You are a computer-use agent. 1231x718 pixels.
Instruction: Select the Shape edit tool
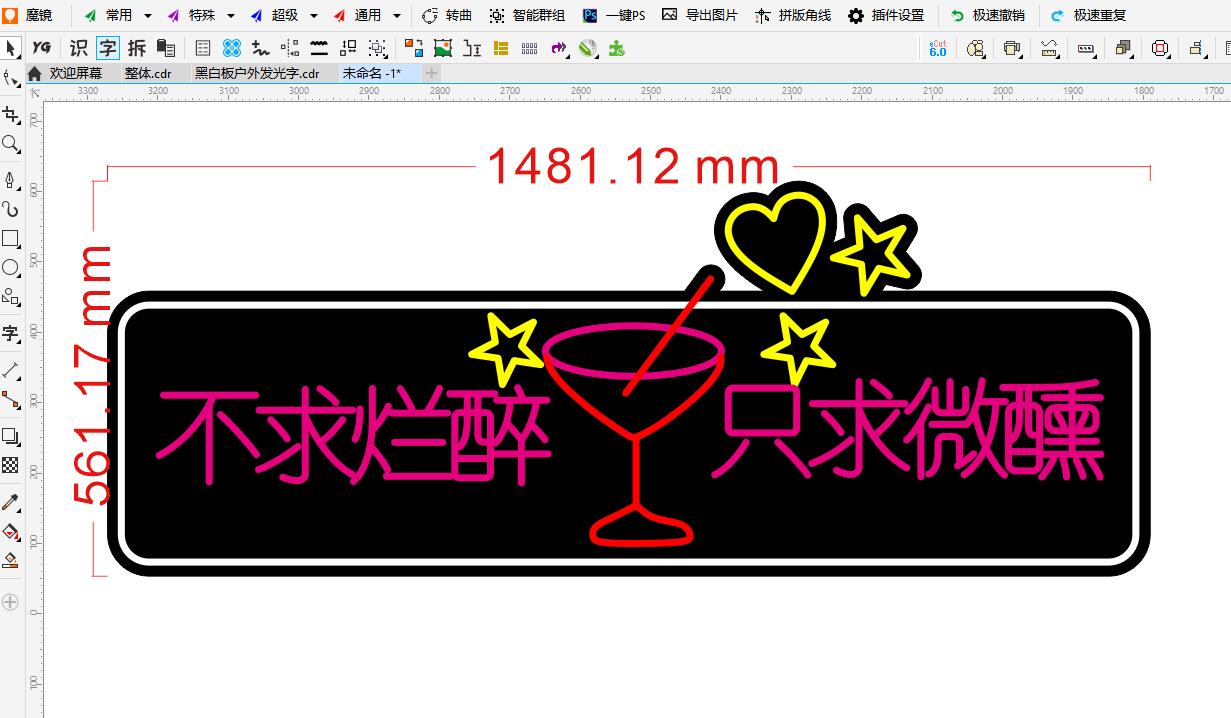(x=10, y=78)
